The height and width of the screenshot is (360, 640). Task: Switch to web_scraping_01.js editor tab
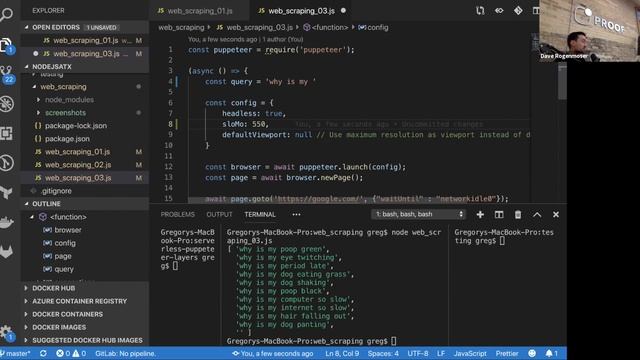pos(199,11)
